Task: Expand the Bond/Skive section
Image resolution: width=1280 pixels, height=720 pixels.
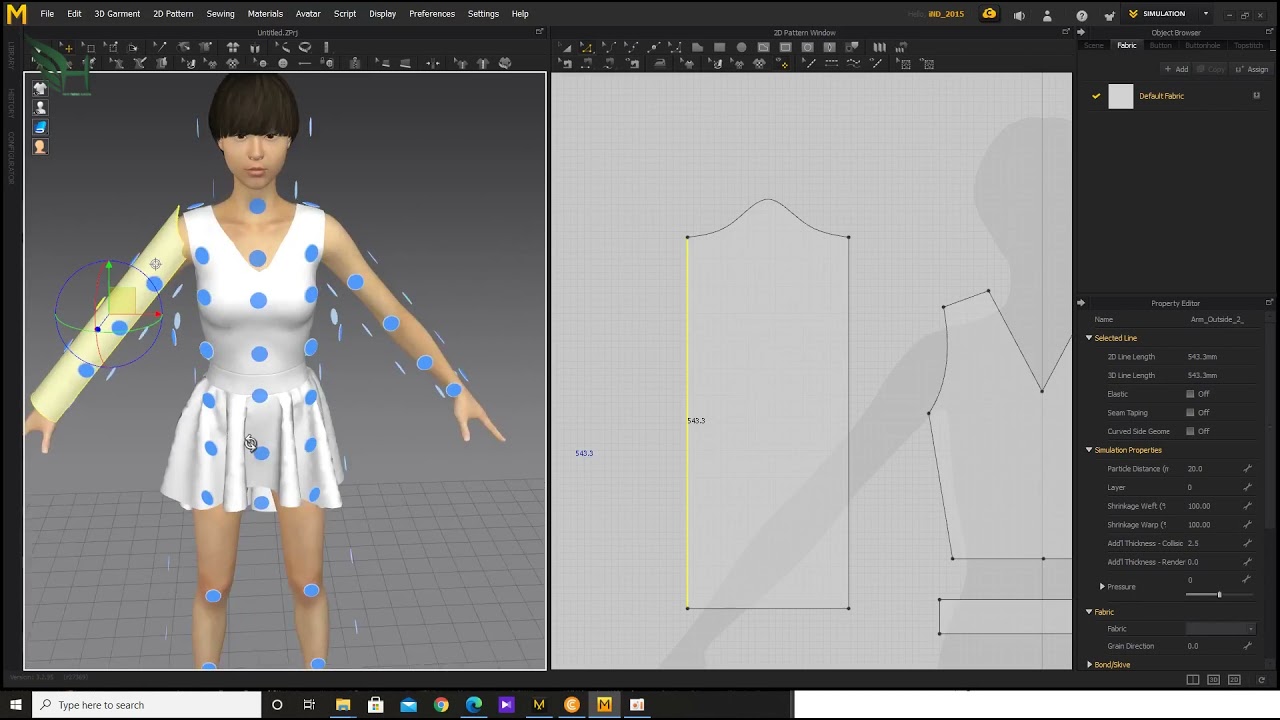Action: click(1089, 665)
